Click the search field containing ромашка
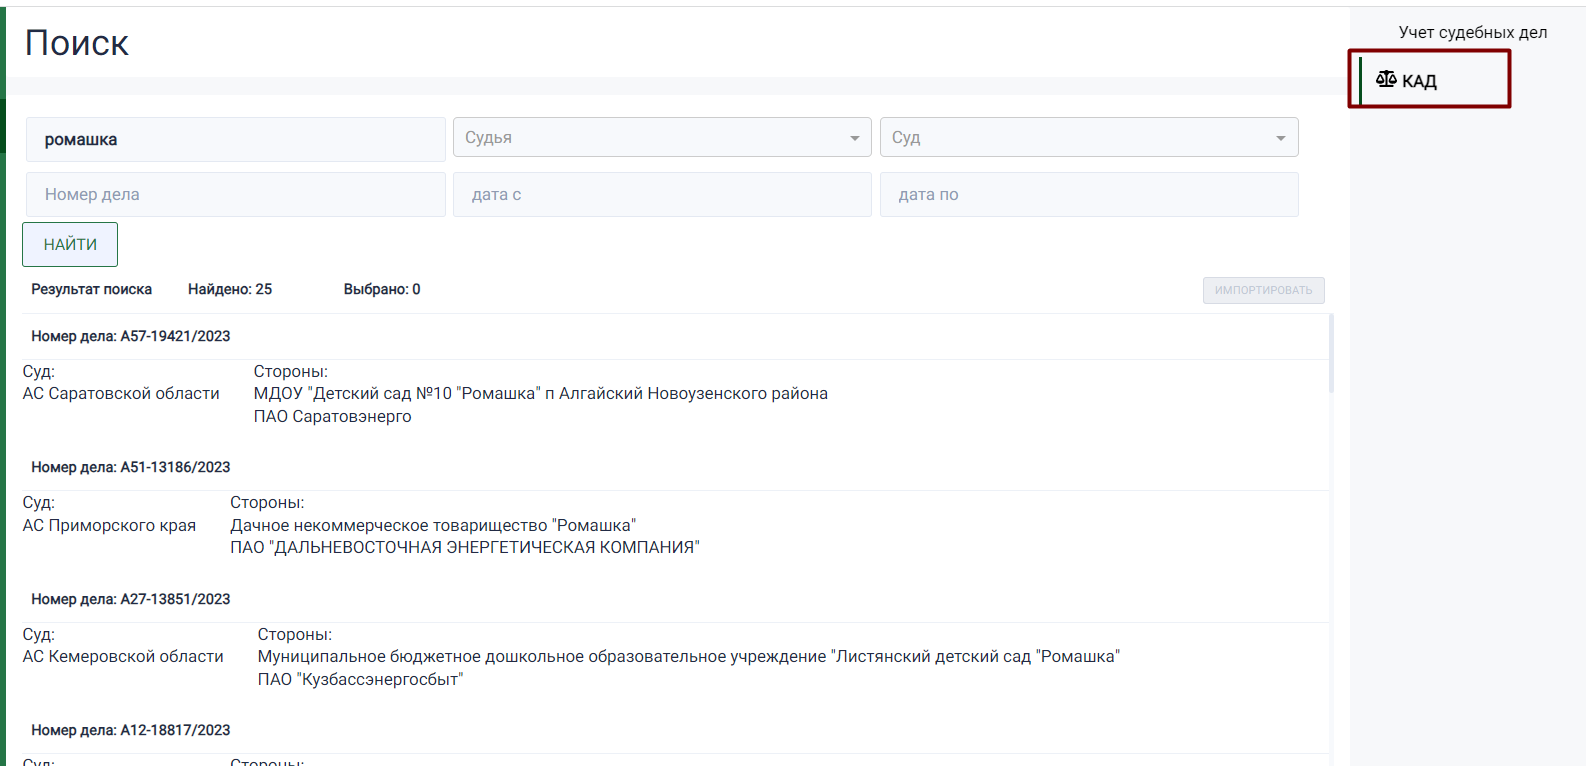Image resolution: width=1586 pixels, height=766 pixels. [x=235, y=140]
